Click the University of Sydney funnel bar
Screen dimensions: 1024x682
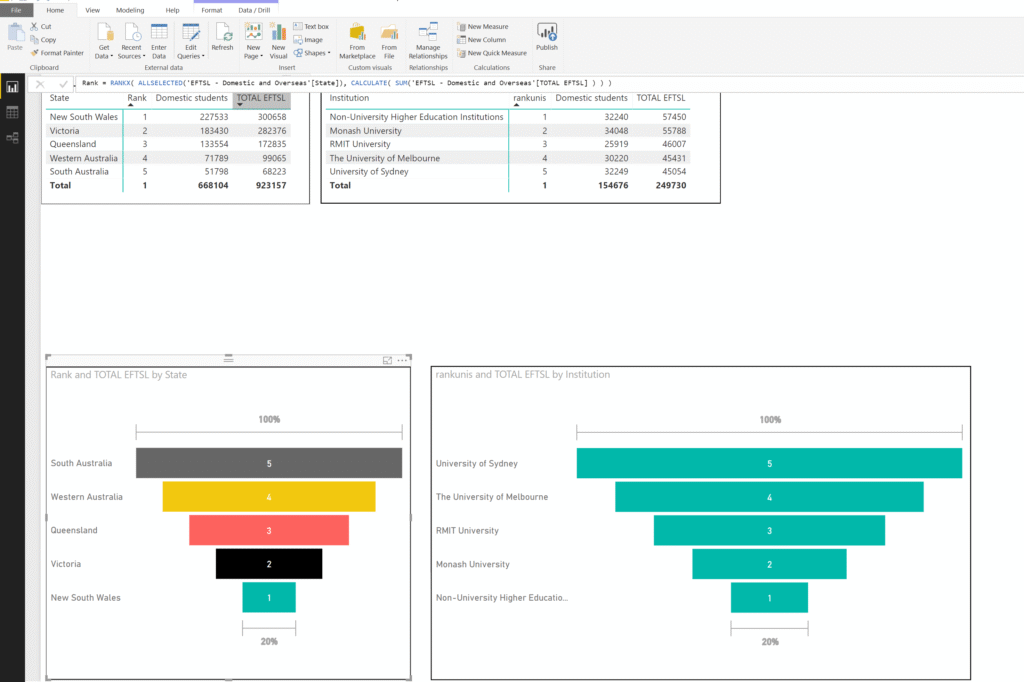(x=769, y=463)
